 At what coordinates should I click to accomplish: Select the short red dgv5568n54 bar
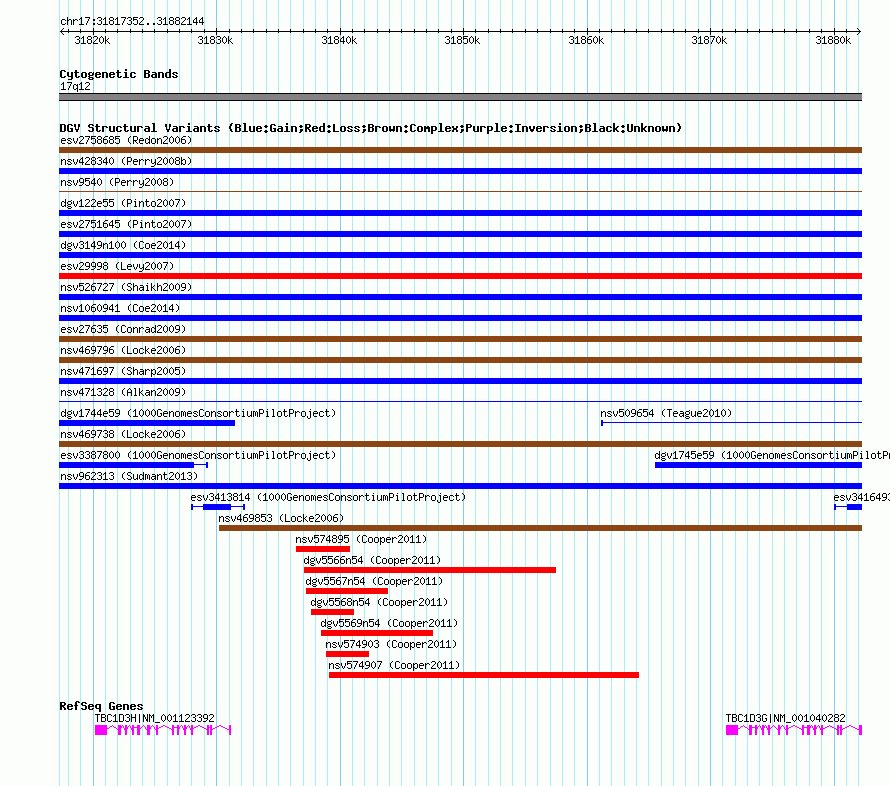(332, 612)
